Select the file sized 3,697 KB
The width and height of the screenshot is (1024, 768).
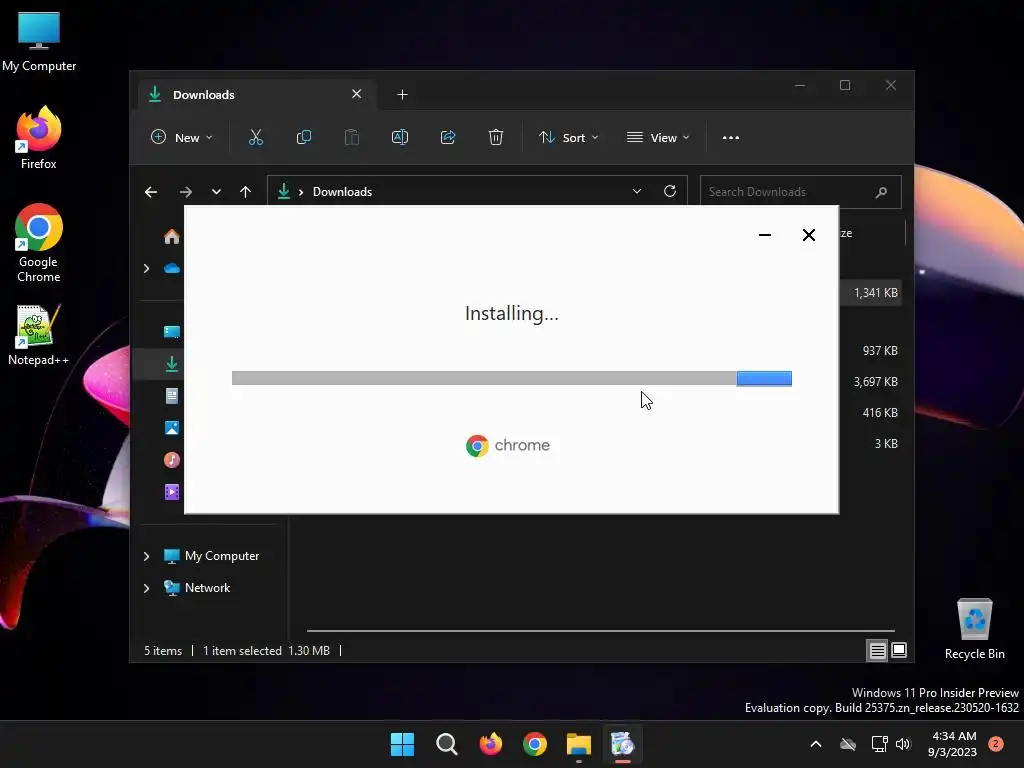tap(875, 381)
